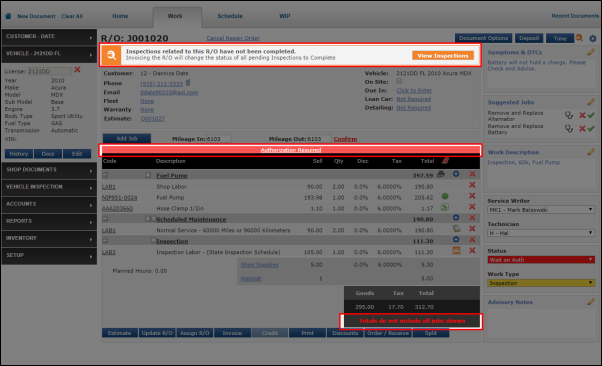The image size is (602, 366).
Task: Open the Status dropdown showing Wait on Auth
Action: [x=541, y=260]
